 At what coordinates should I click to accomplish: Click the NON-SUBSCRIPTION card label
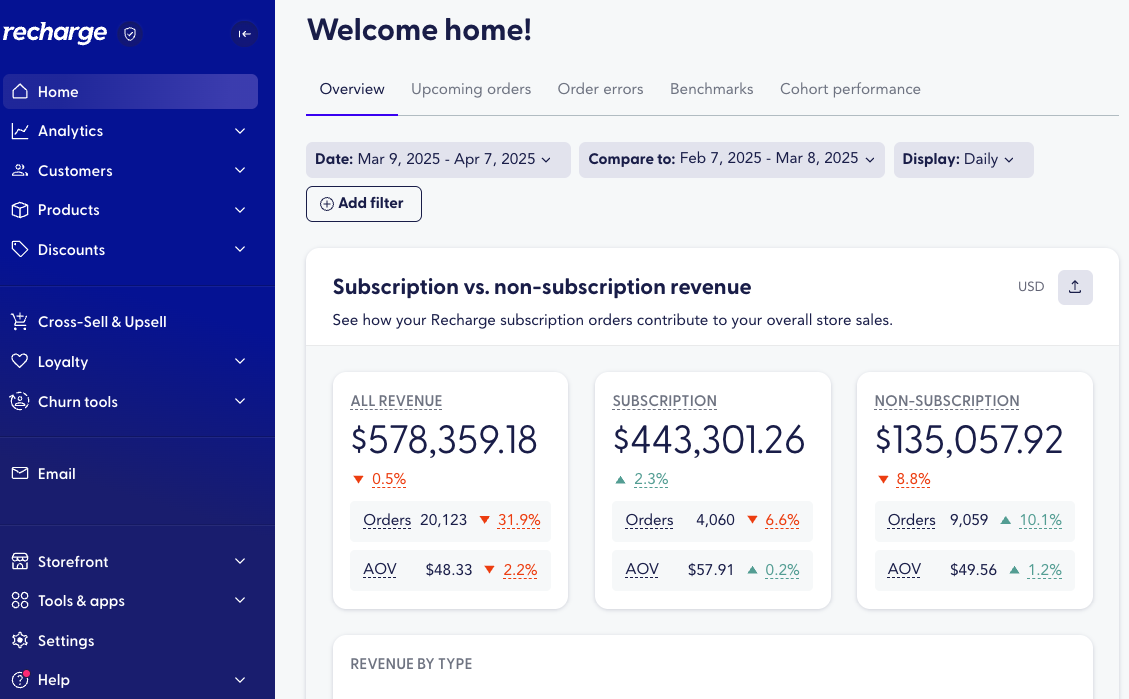[x=947, y=401]
